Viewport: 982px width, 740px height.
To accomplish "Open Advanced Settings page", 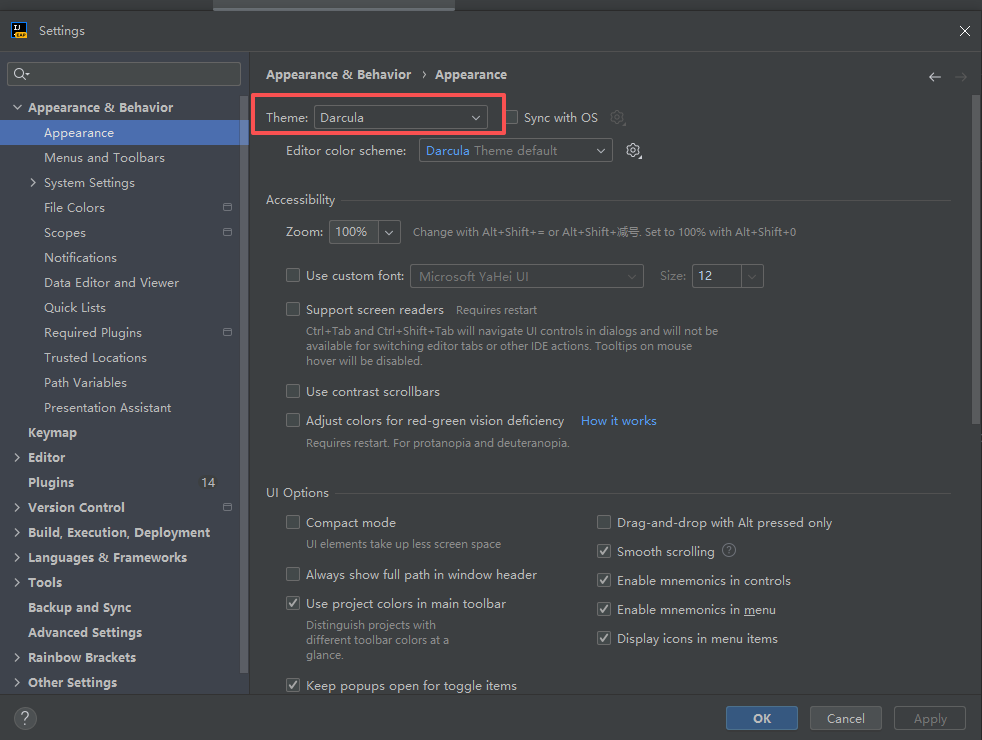I will pyautogui.click(x=85, y=632).
